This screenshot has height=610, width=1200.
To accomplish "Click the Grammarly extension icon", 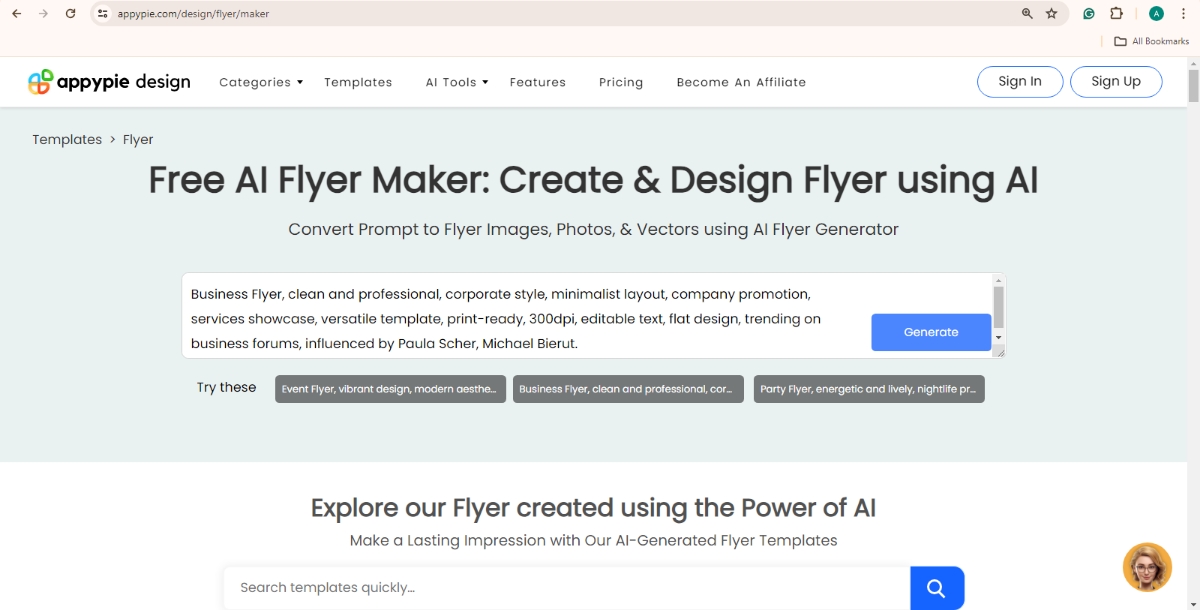I will coord(1088,14).
